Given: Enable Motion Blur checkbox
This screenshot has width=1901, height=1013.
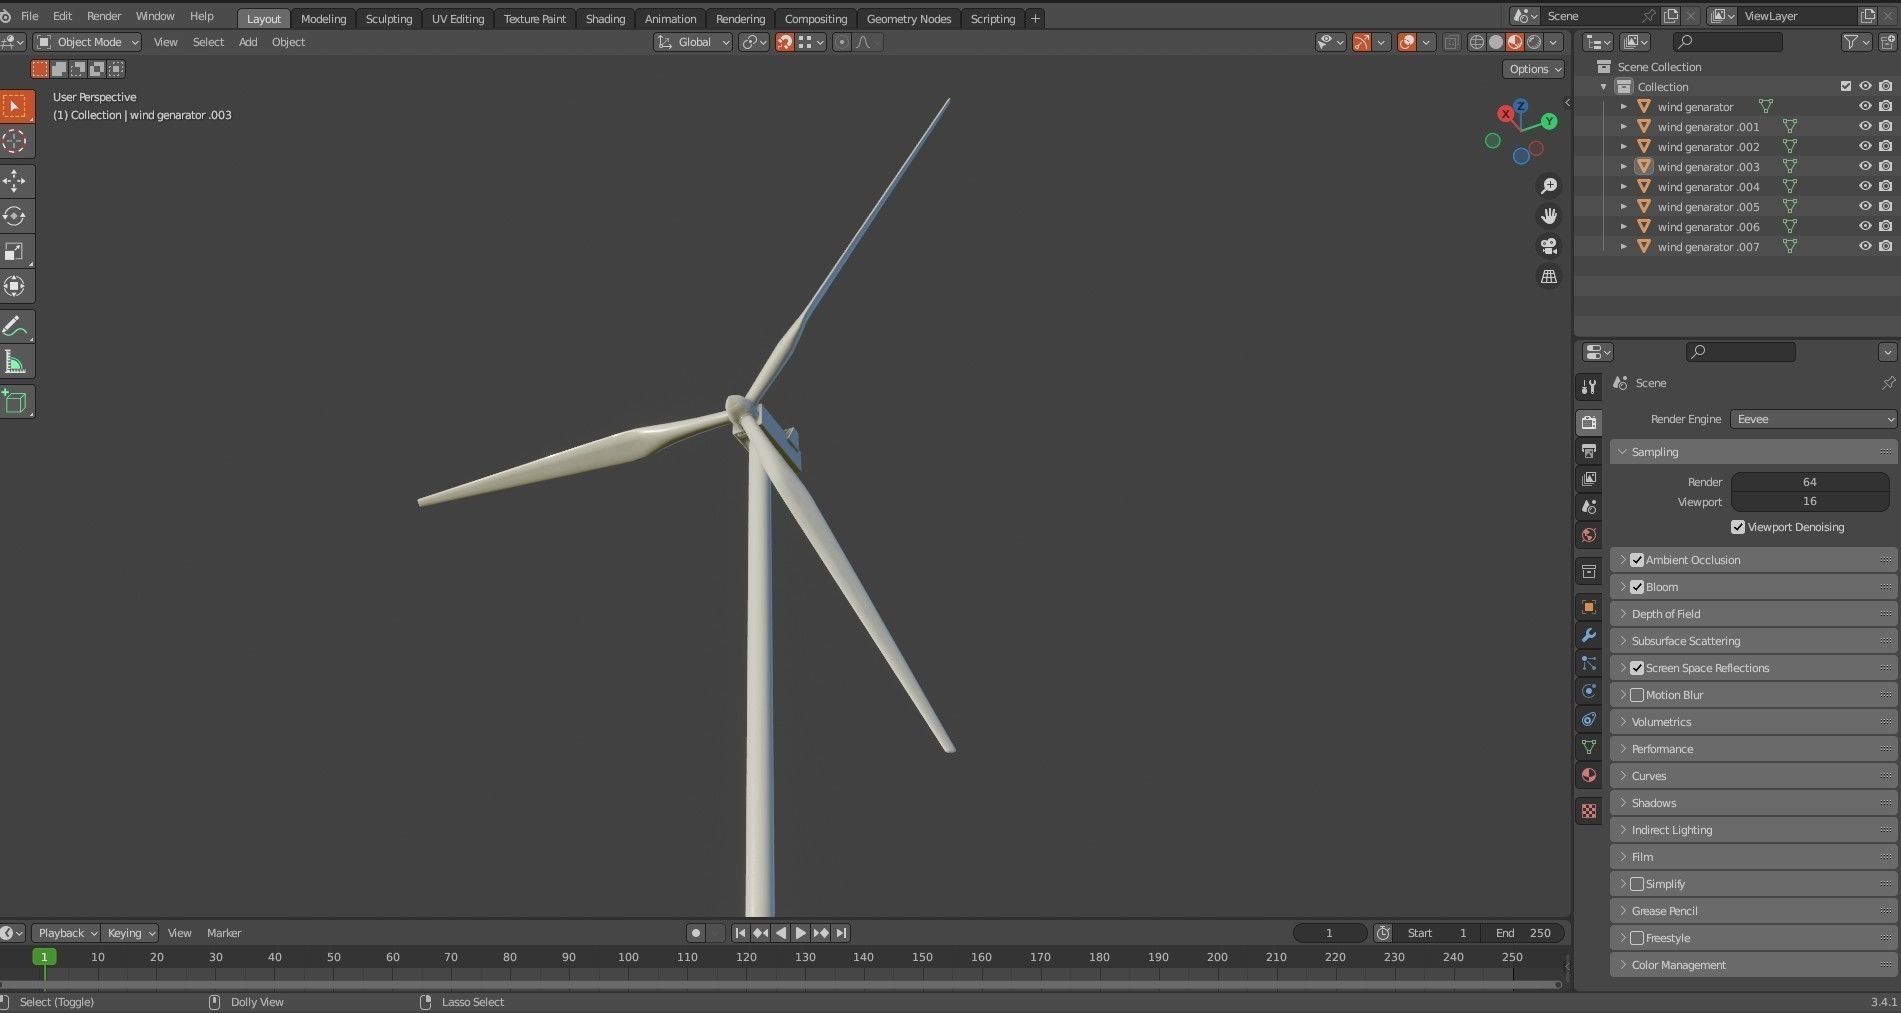Looking at the screenshot, I should [x=1637, y=695].
